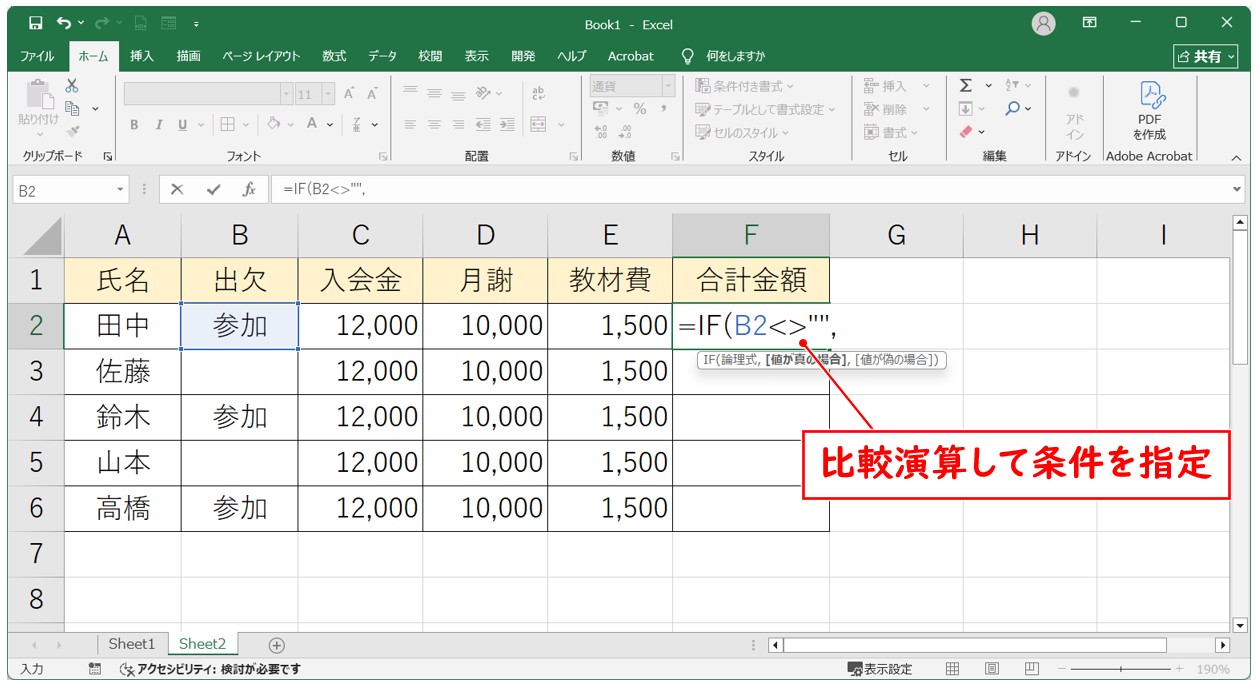Select Normal view button in status bar
Viewport: 1258px width, 686px height.
953,669
